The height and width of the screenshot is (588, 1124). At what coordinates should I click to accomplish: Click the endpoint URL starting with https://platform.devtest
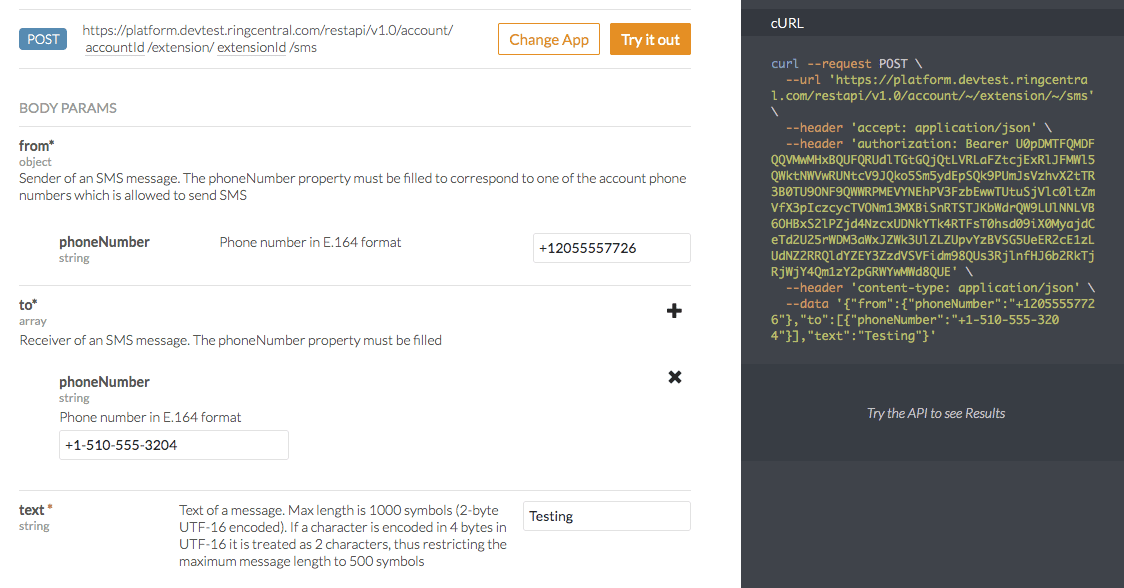click(x=267, y=31)
